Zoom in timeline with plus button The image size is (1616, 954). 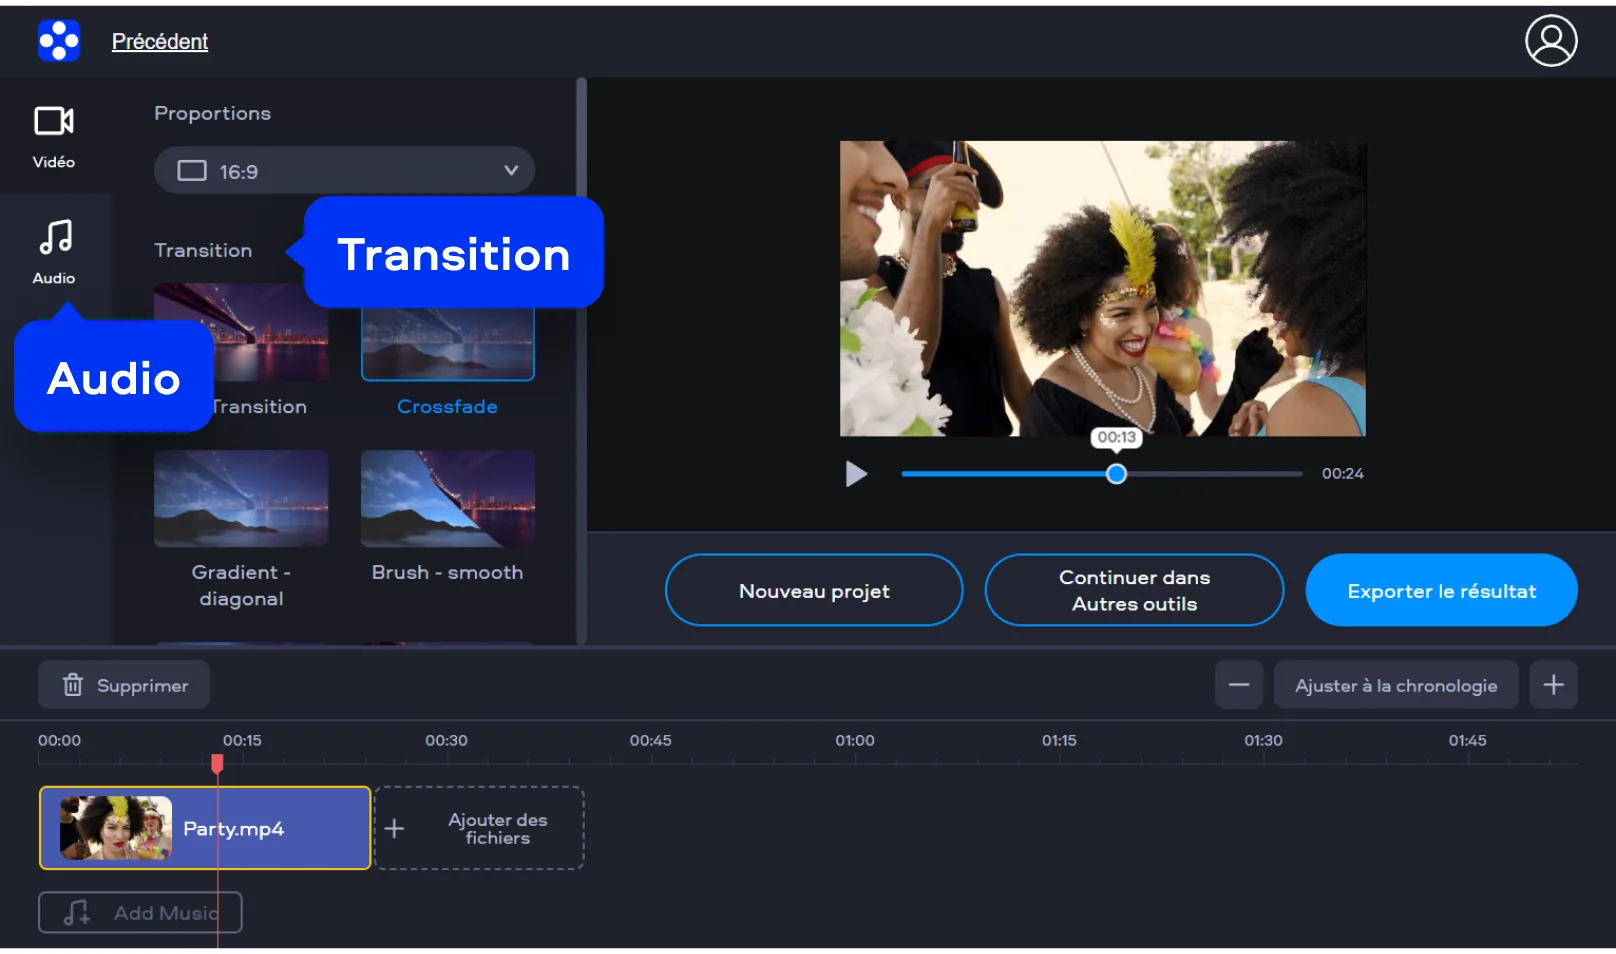(1553, 685)
